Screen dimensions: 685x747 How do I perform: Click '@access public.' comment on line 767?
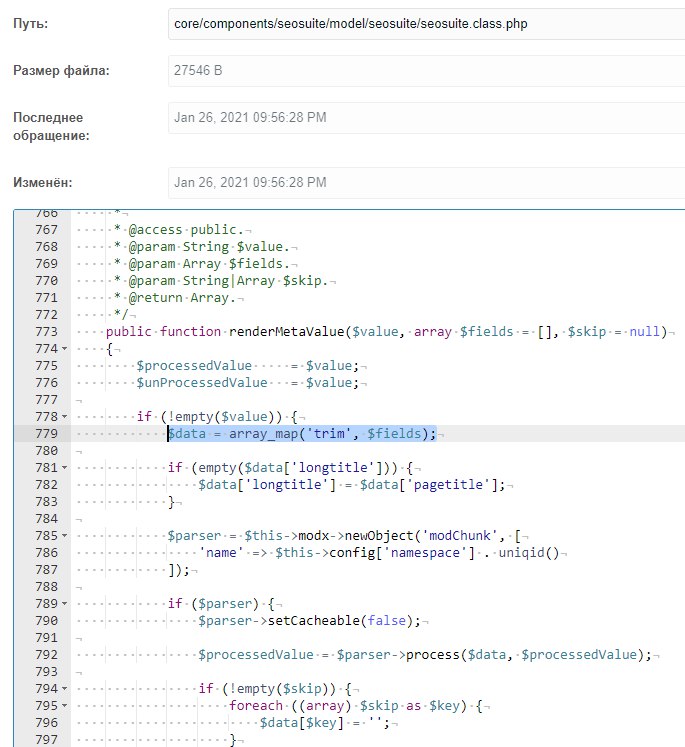tap(186, 230)
